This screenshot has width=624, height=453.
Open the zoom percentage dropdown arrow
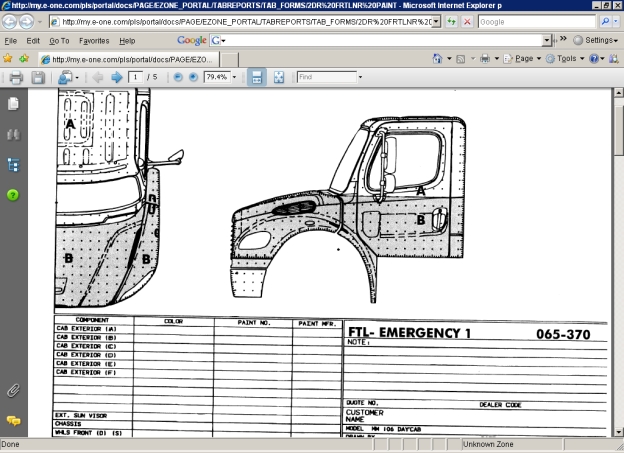pos(234,77)
